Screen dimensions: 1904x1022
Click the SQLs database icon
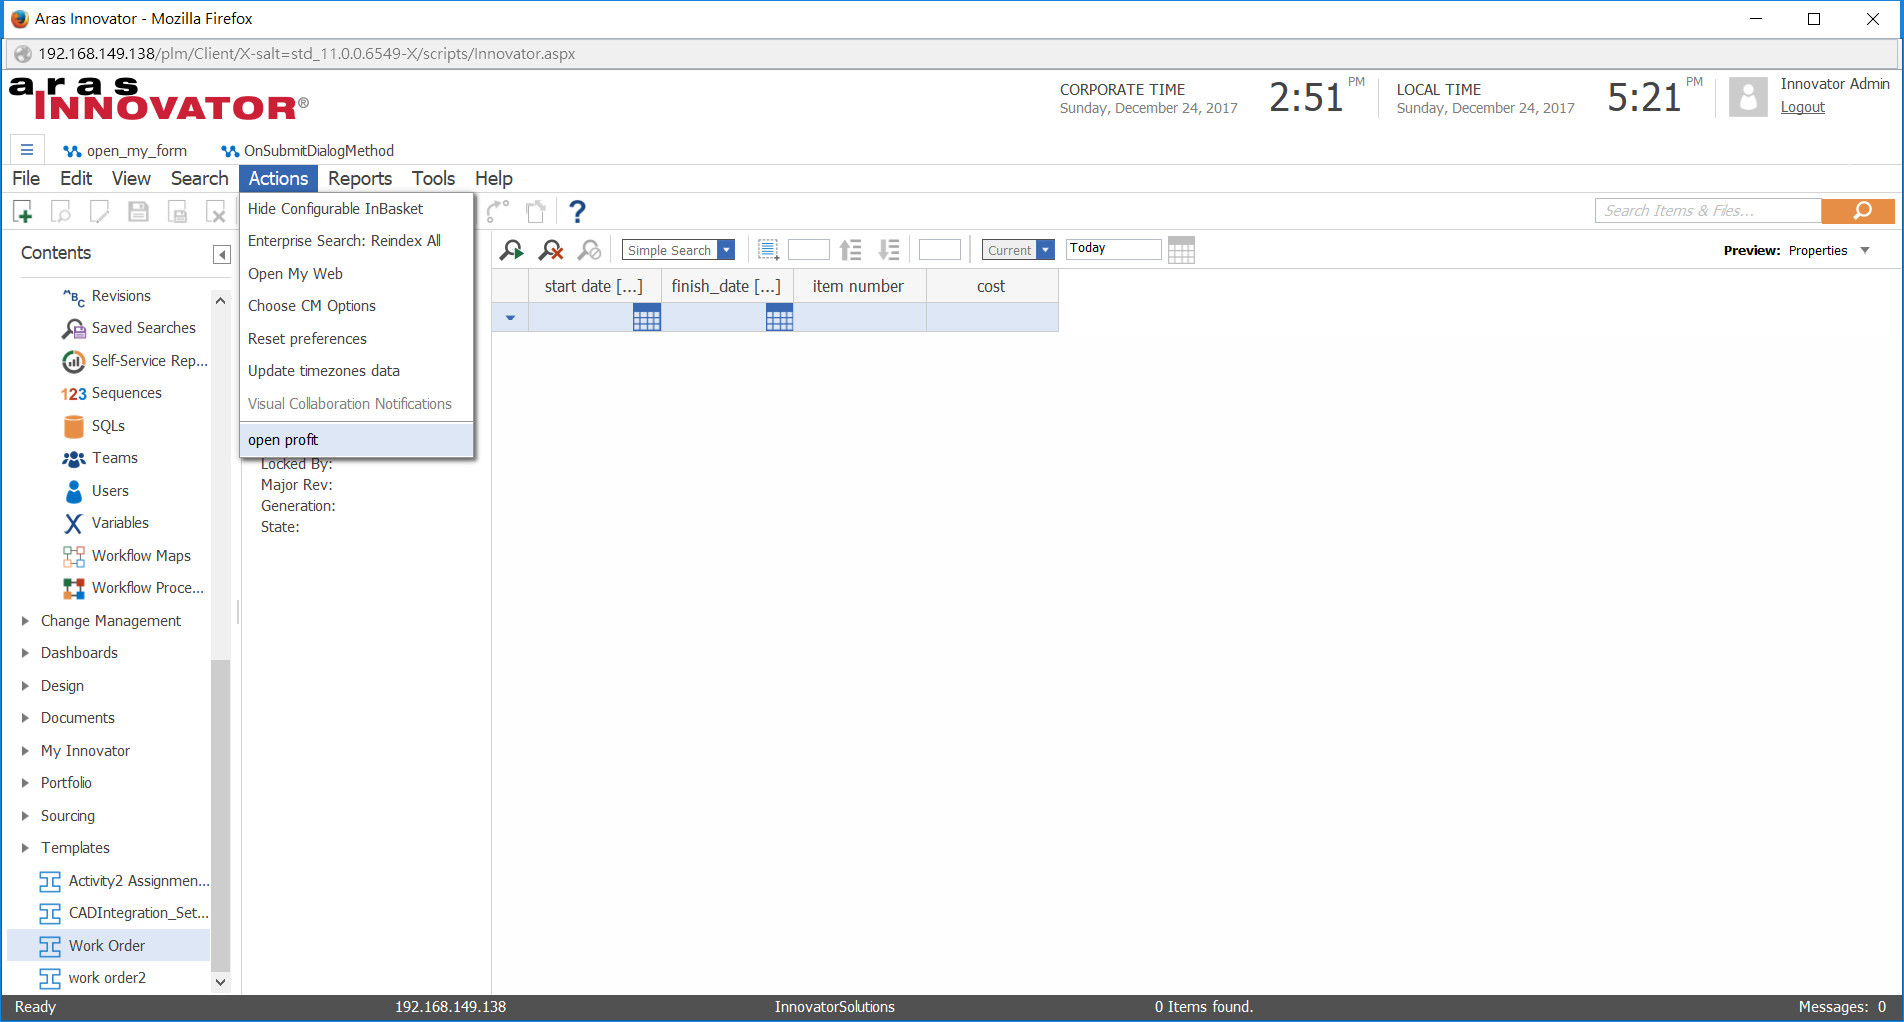[x=74, y=426]
